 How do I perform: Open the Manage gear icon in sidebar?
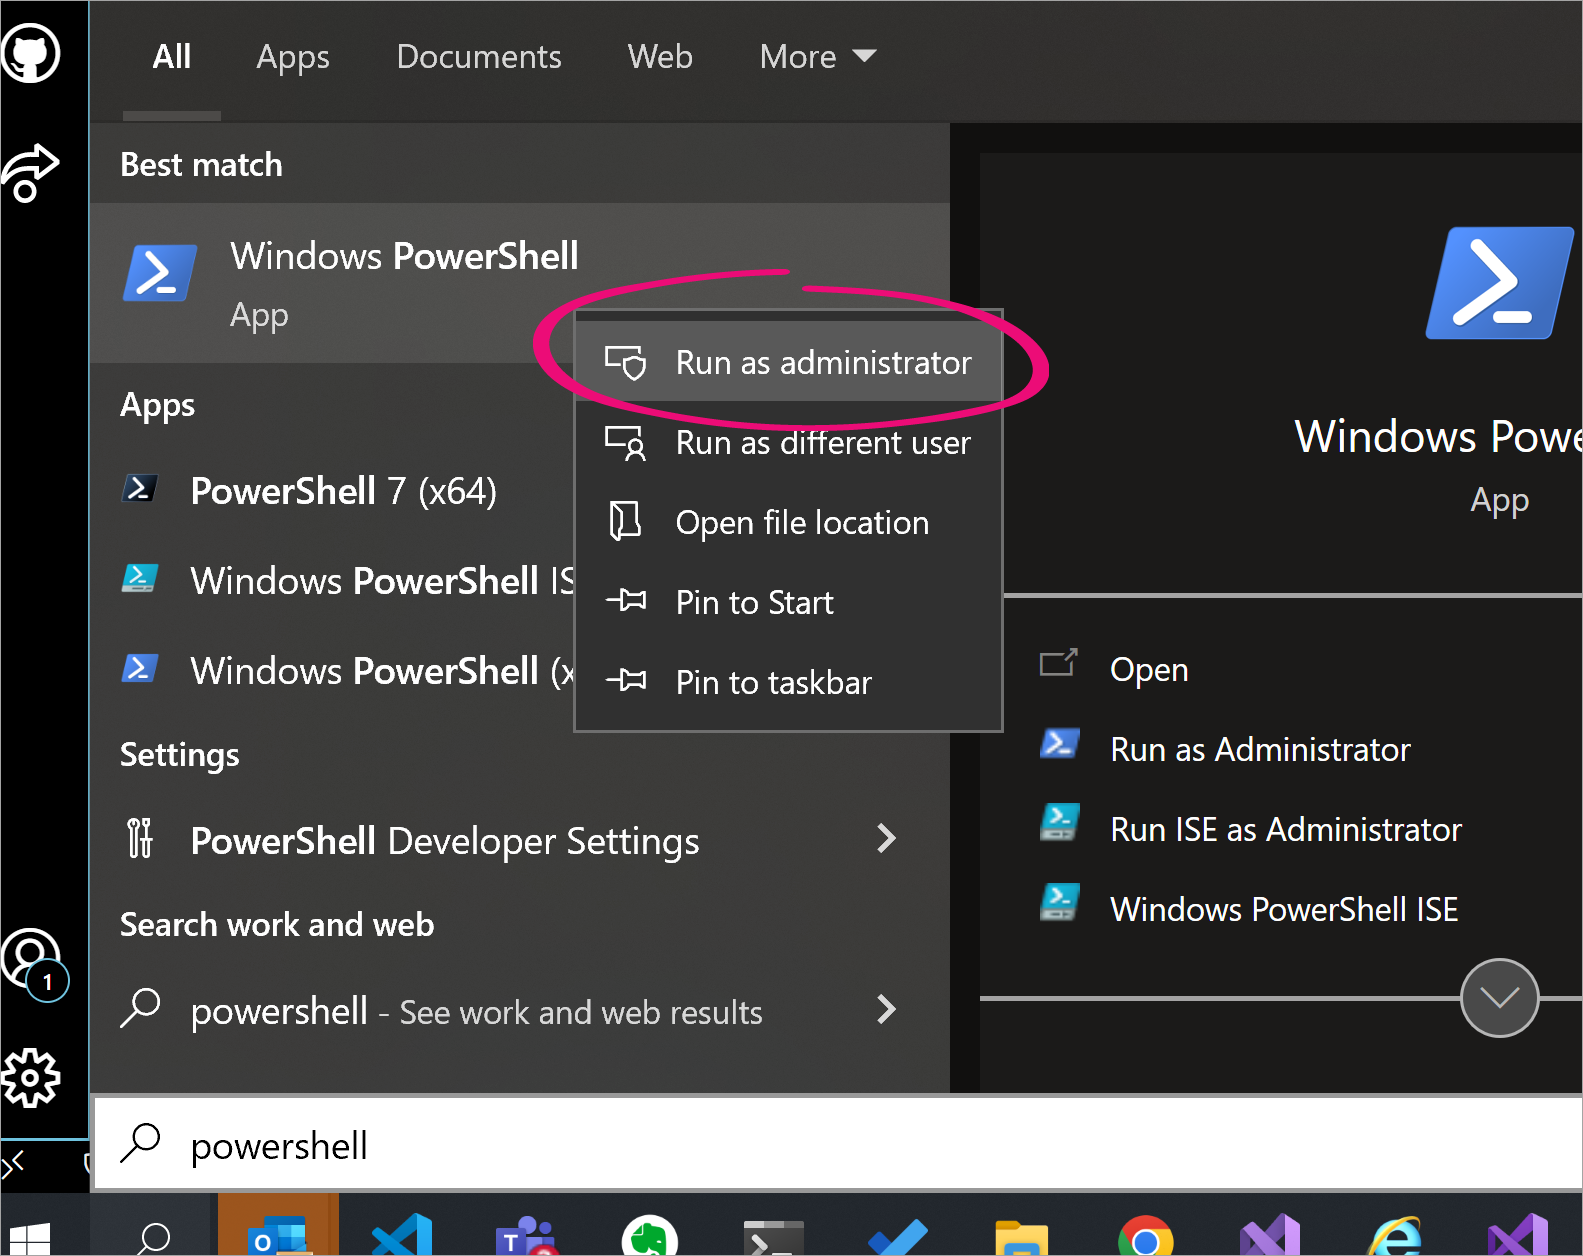pos(31,1077)
